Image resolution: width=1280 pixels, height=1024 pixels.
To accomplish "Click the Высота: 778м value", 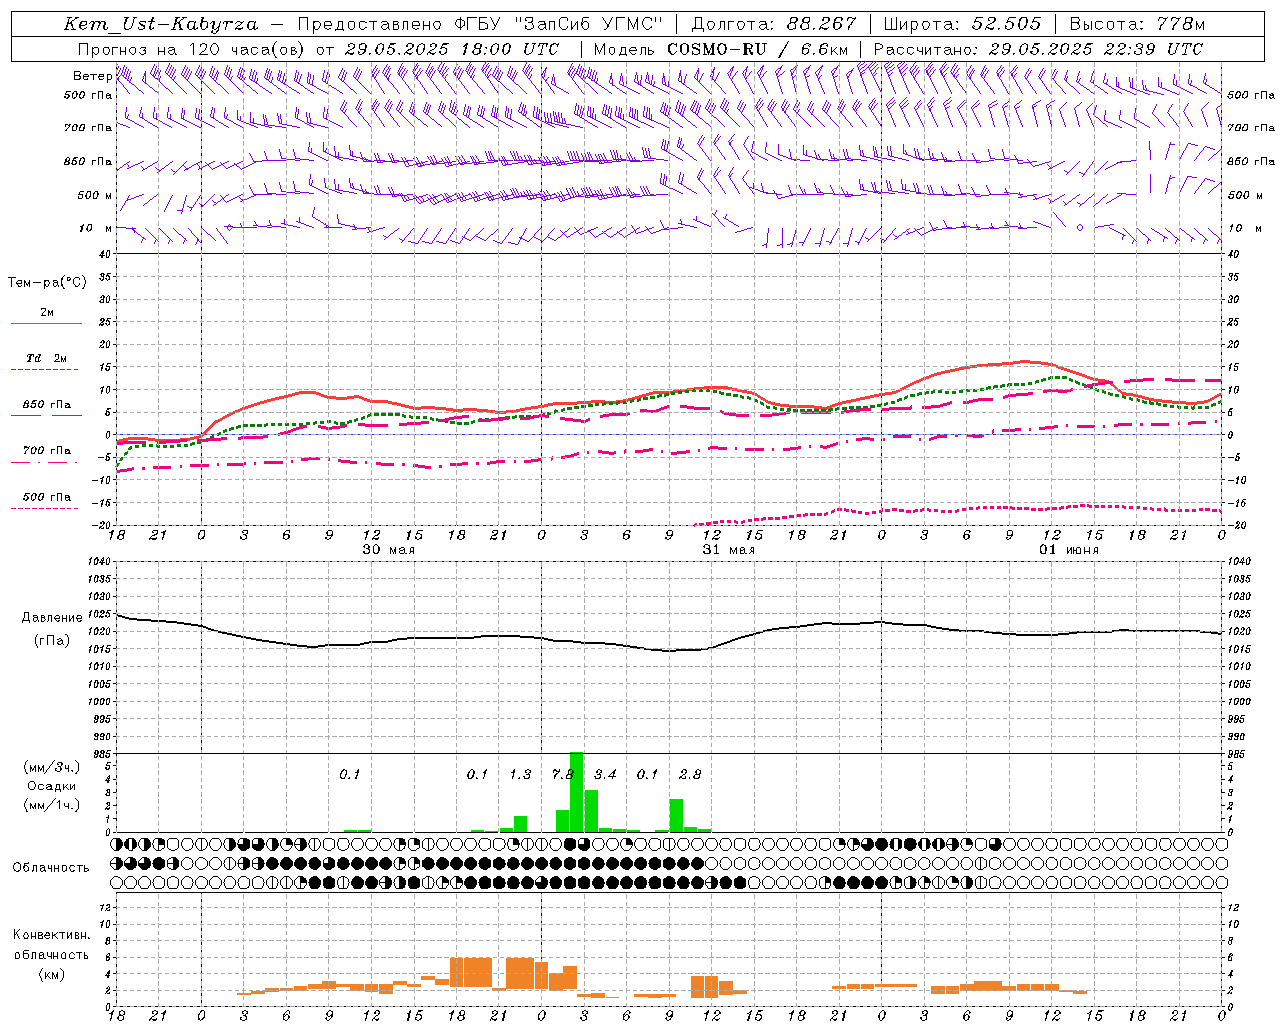I will pos(1137,24).
